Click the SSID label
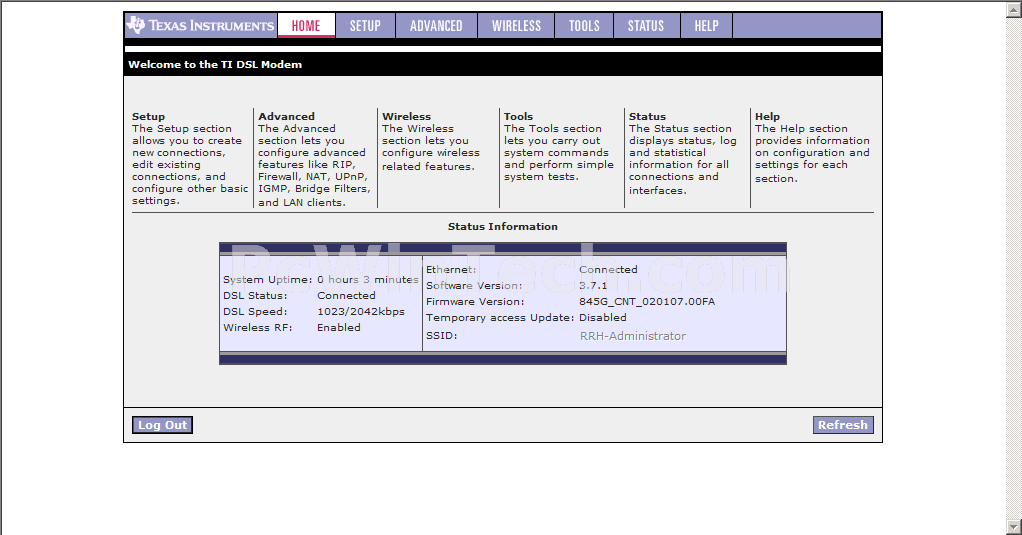Image resolution: width=1022 pixels, height=535 pixels. tap(442, 336)
